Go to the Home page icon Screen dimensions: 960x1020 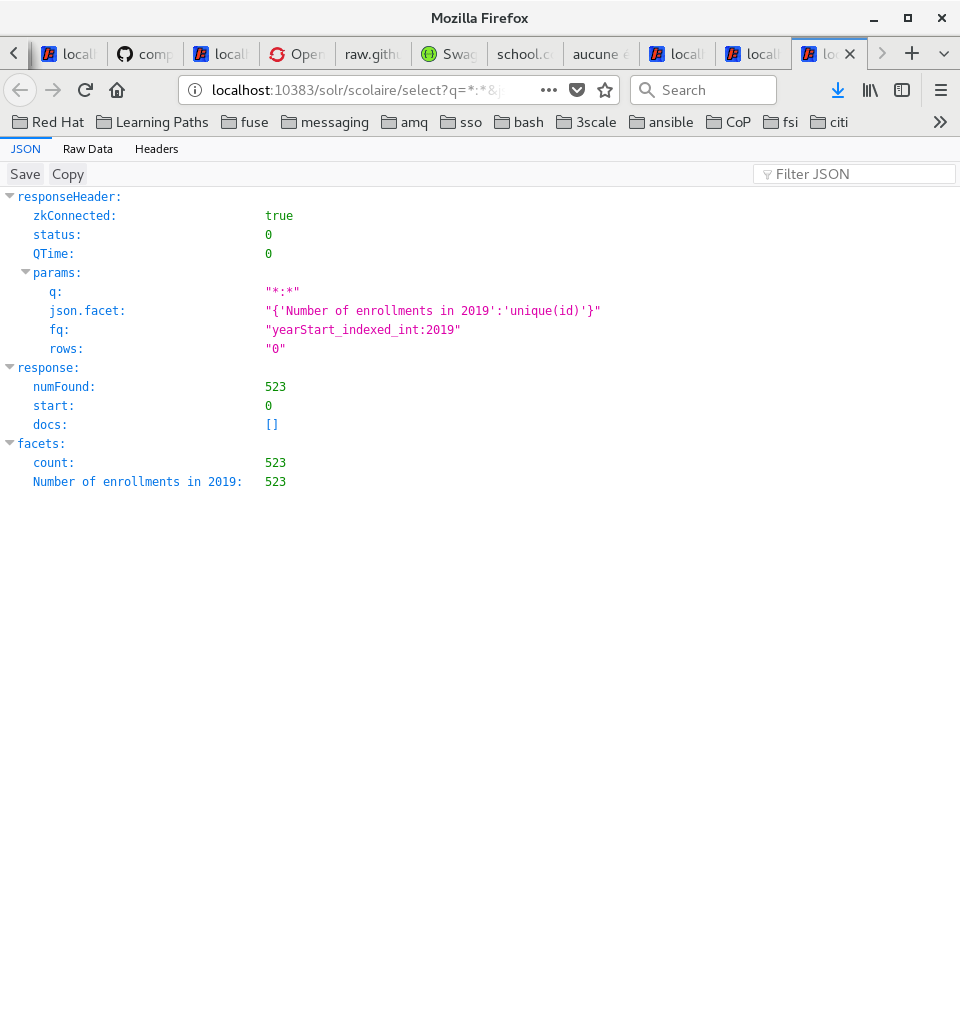[x=117, y=90]
